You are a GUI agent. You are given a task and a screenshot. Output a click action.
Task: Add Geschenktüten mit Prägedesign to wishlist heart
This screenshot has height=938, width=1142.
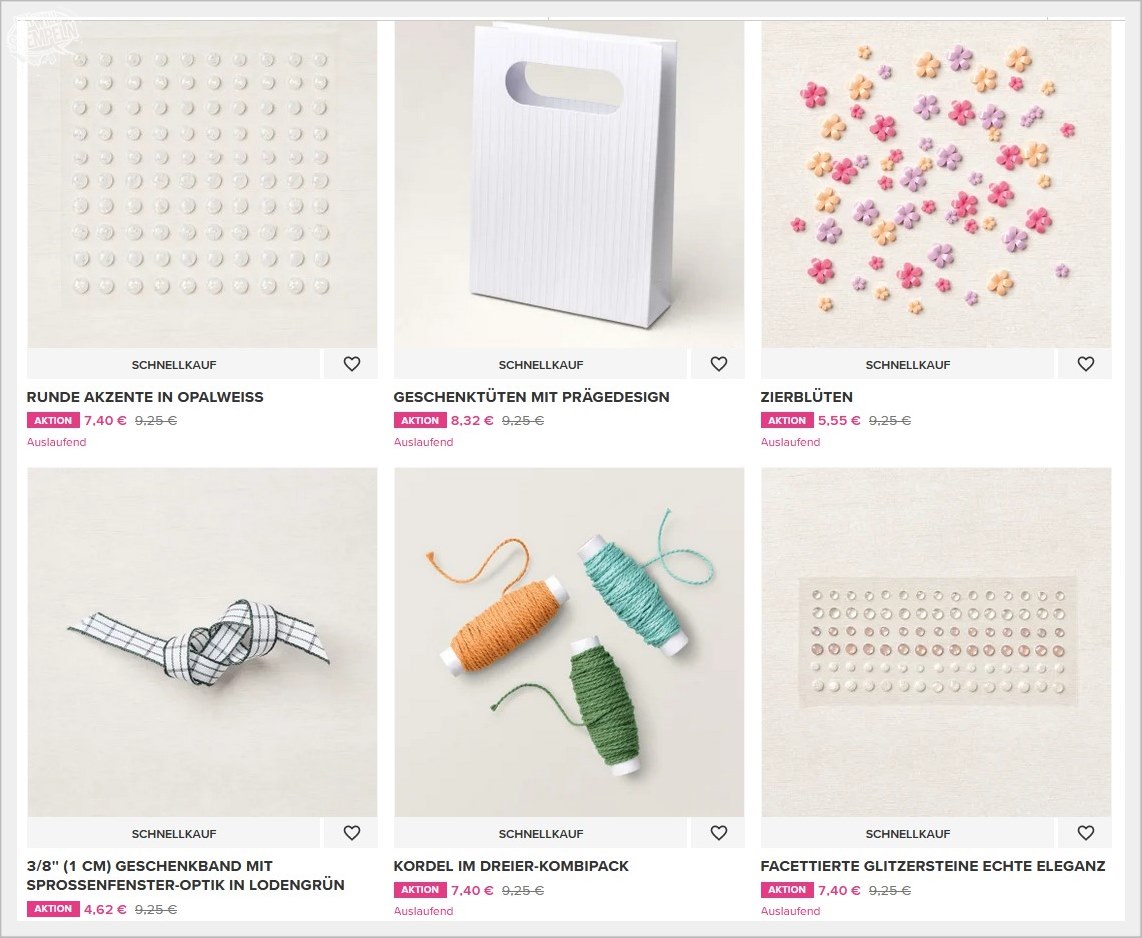[x=719, y=364]
